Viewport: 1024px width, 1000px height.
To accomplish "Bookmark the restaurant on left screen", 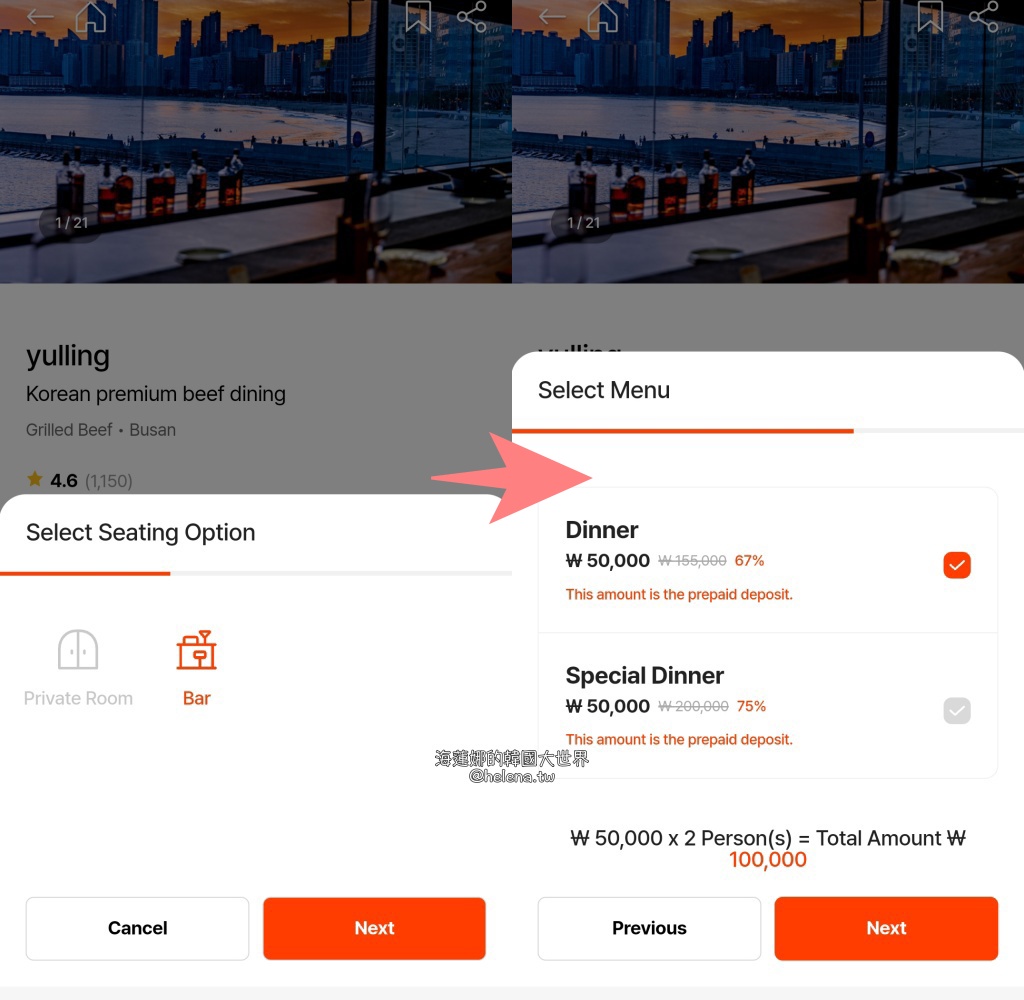I will pyautogui.click(x=418, y=16).
